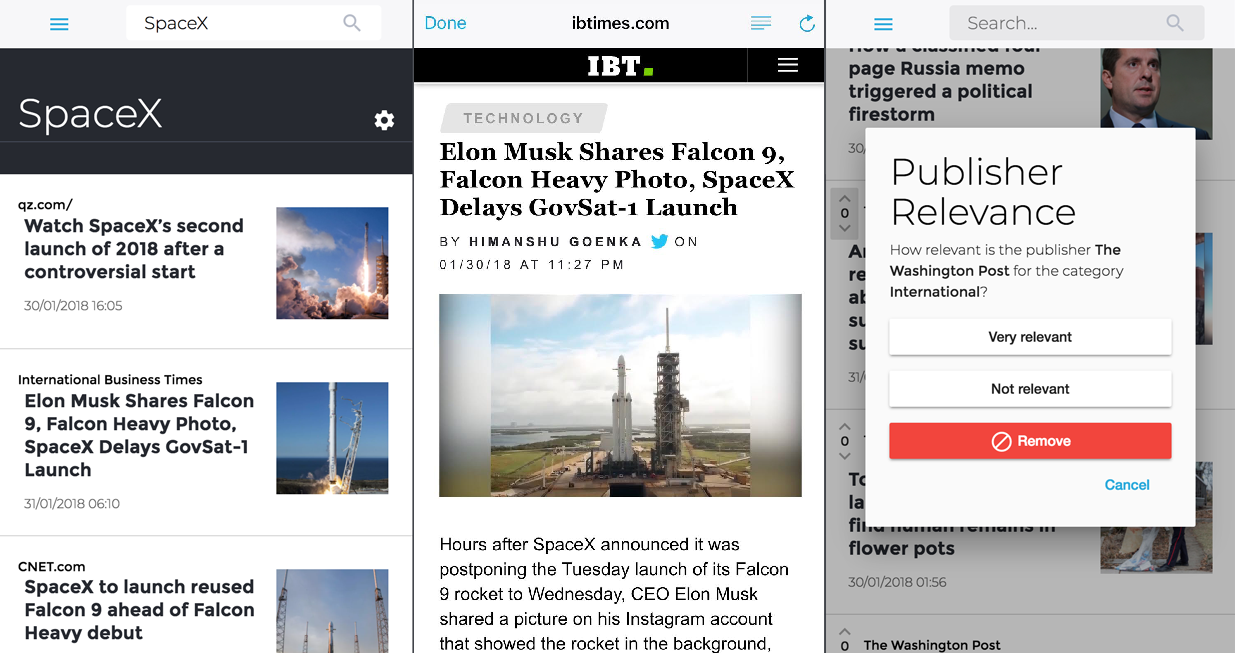
Task: Toggle reader view icon in ibtimes browser bar
Action: 761,23
